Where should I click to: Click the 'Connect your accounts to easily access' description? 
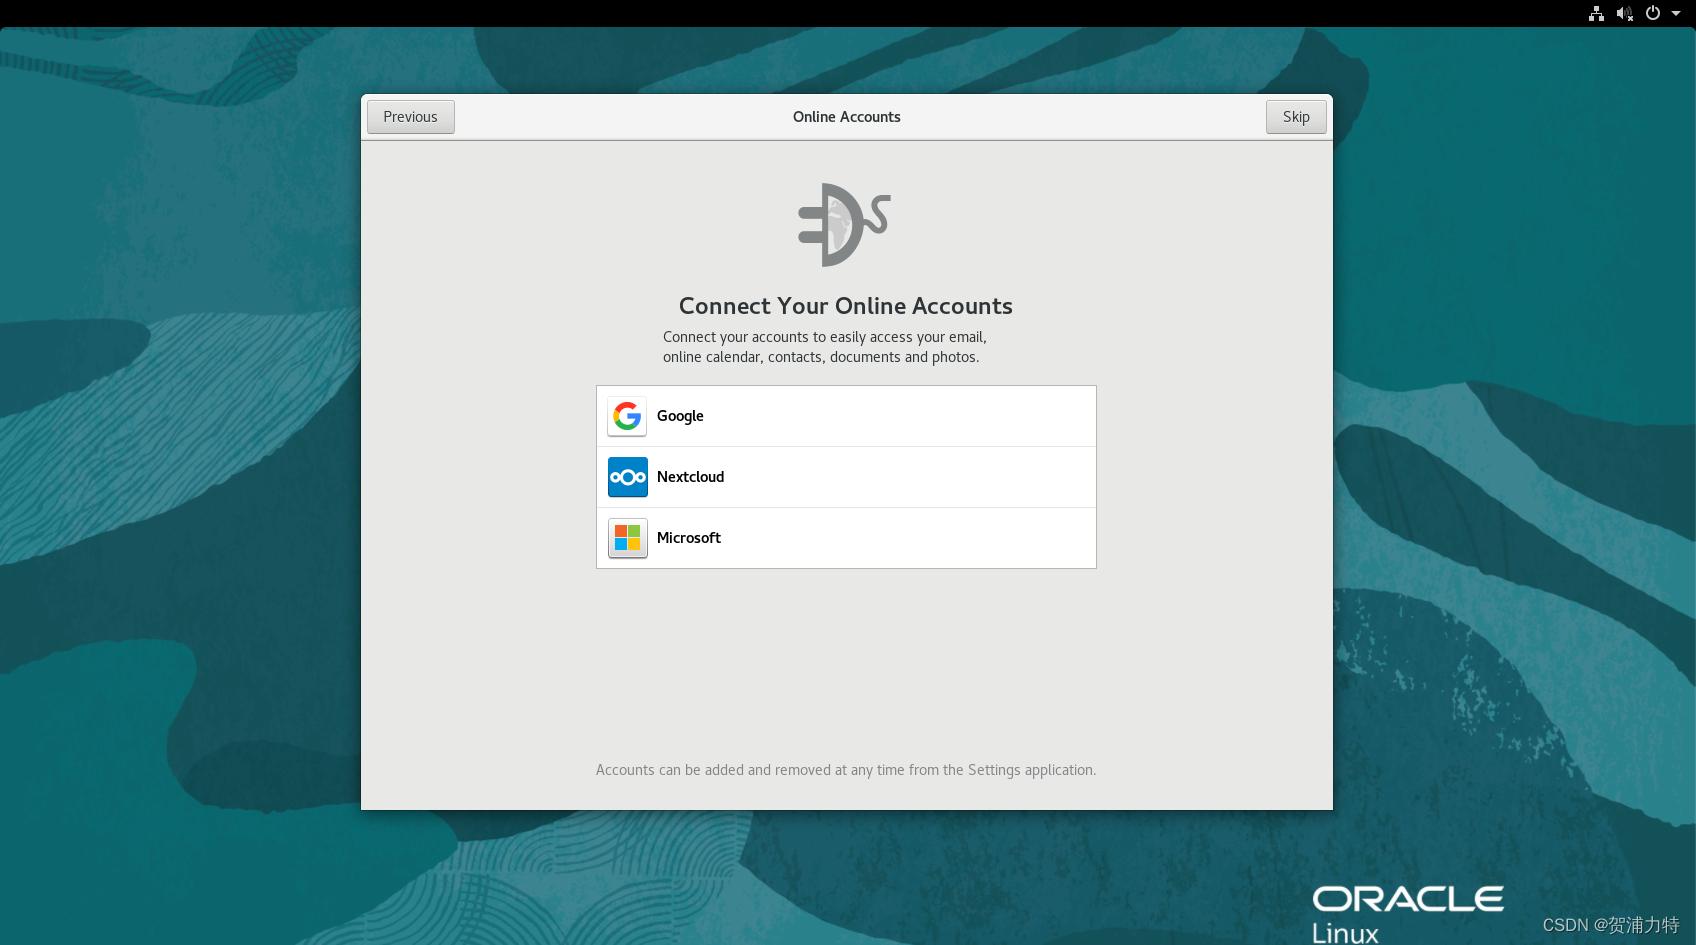[824, 347]
